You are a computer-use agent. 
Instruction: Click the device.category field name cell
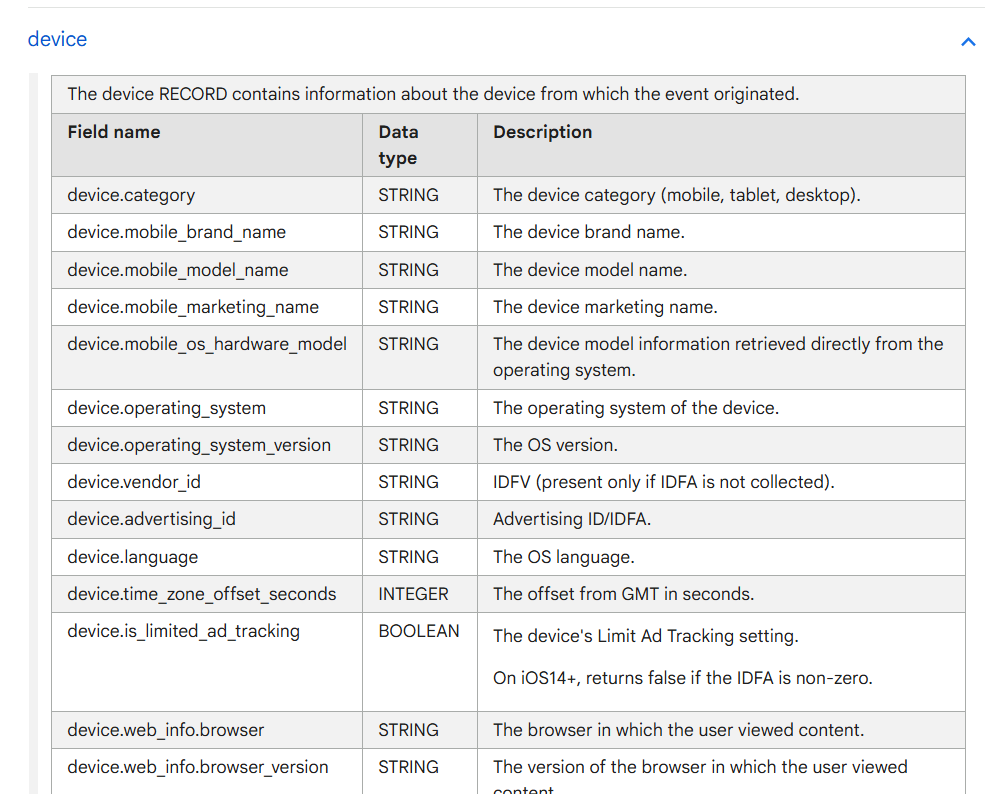[131, 195]
